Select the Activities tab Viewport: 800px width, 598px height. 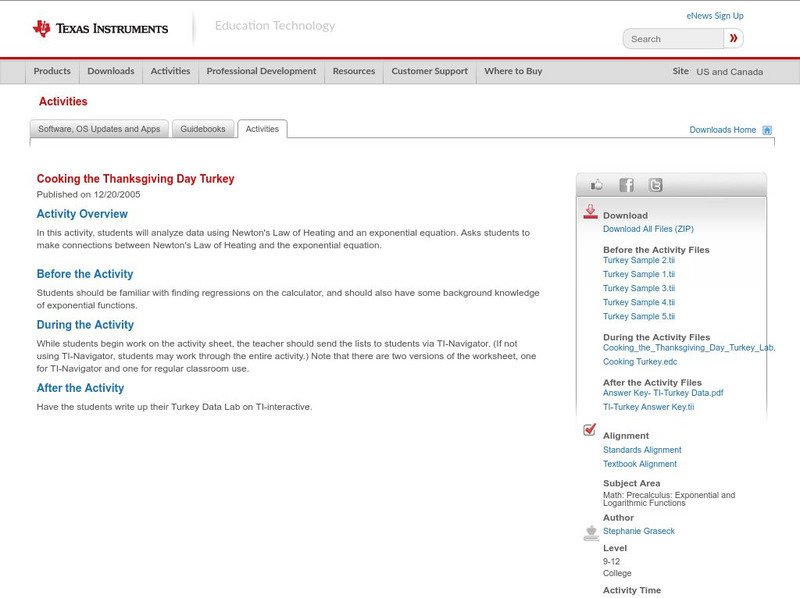262,129
